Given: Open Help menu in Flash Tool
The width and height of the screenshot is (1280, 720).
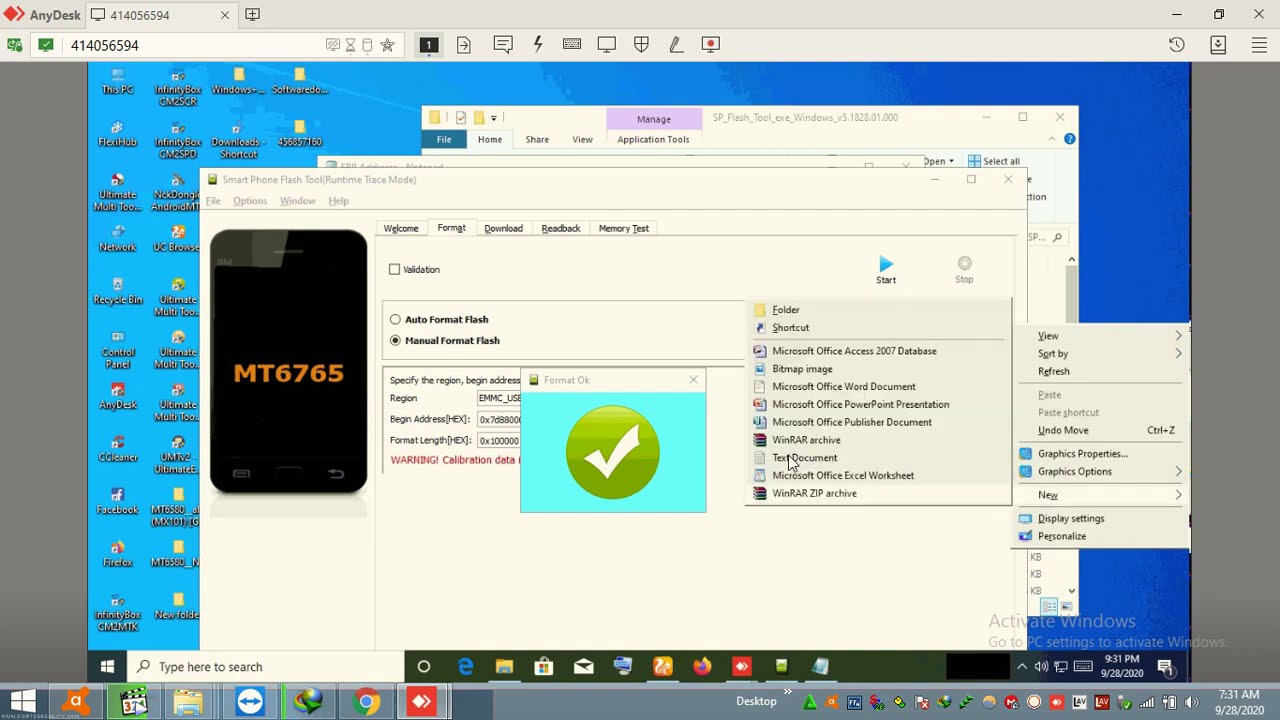Looking at the screenshot, I should tap(339, 201).
